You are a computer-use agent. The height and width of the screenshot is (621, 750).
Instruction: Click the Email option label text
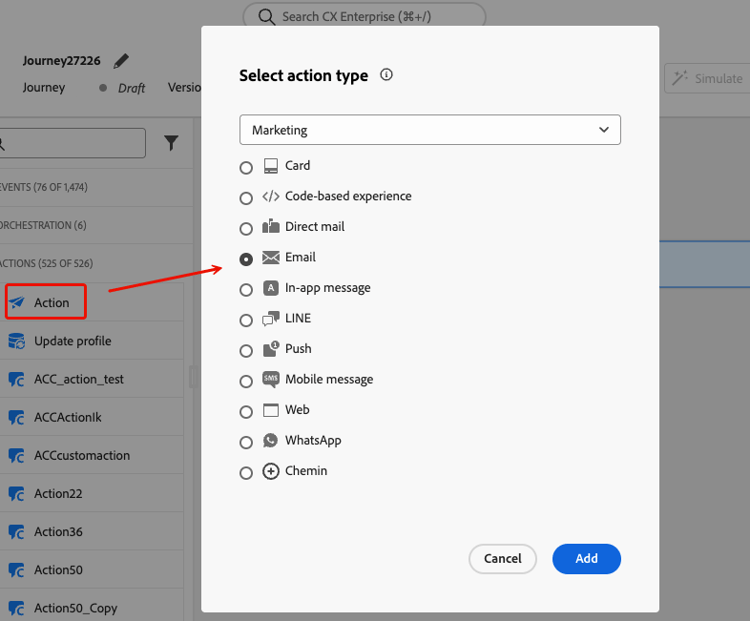click(x=300, y=257)
